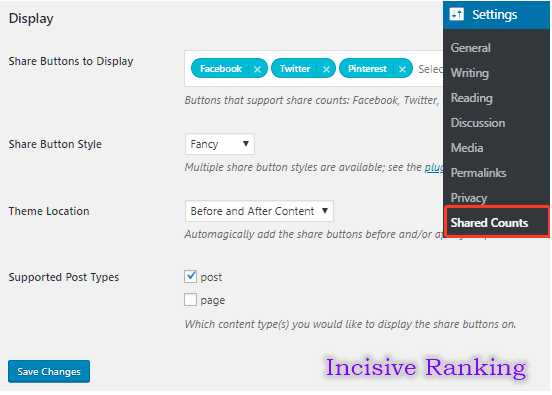Click the Settings menu icon

tap(457, 14)
